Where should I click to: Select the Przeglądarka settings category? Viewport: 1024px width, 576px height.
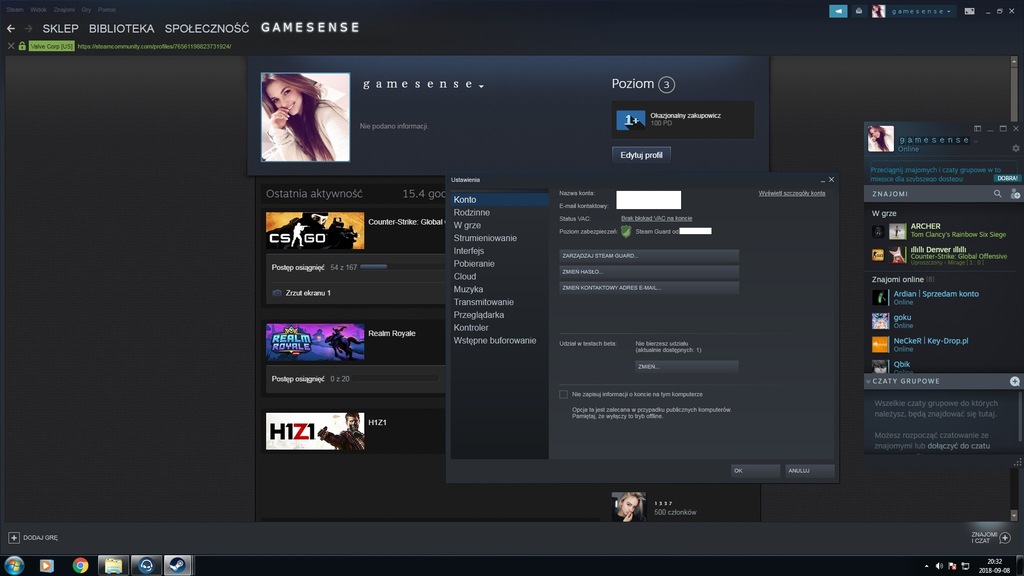[500, 315]
